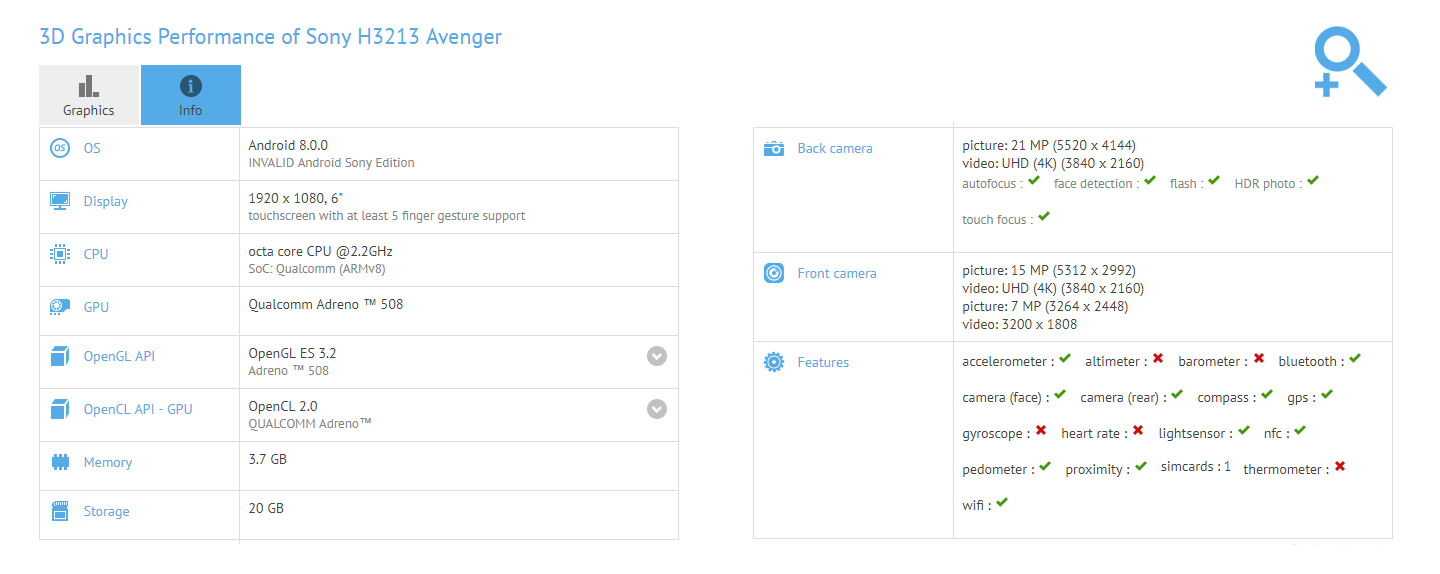
Task: Click the bluetooth green checkmark
Action: coord(1354,358)
